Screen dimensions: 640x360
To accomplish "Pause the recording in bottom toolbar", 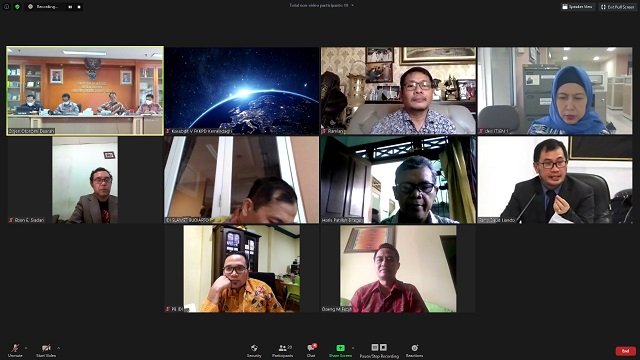I will click(x=375, y=347).
